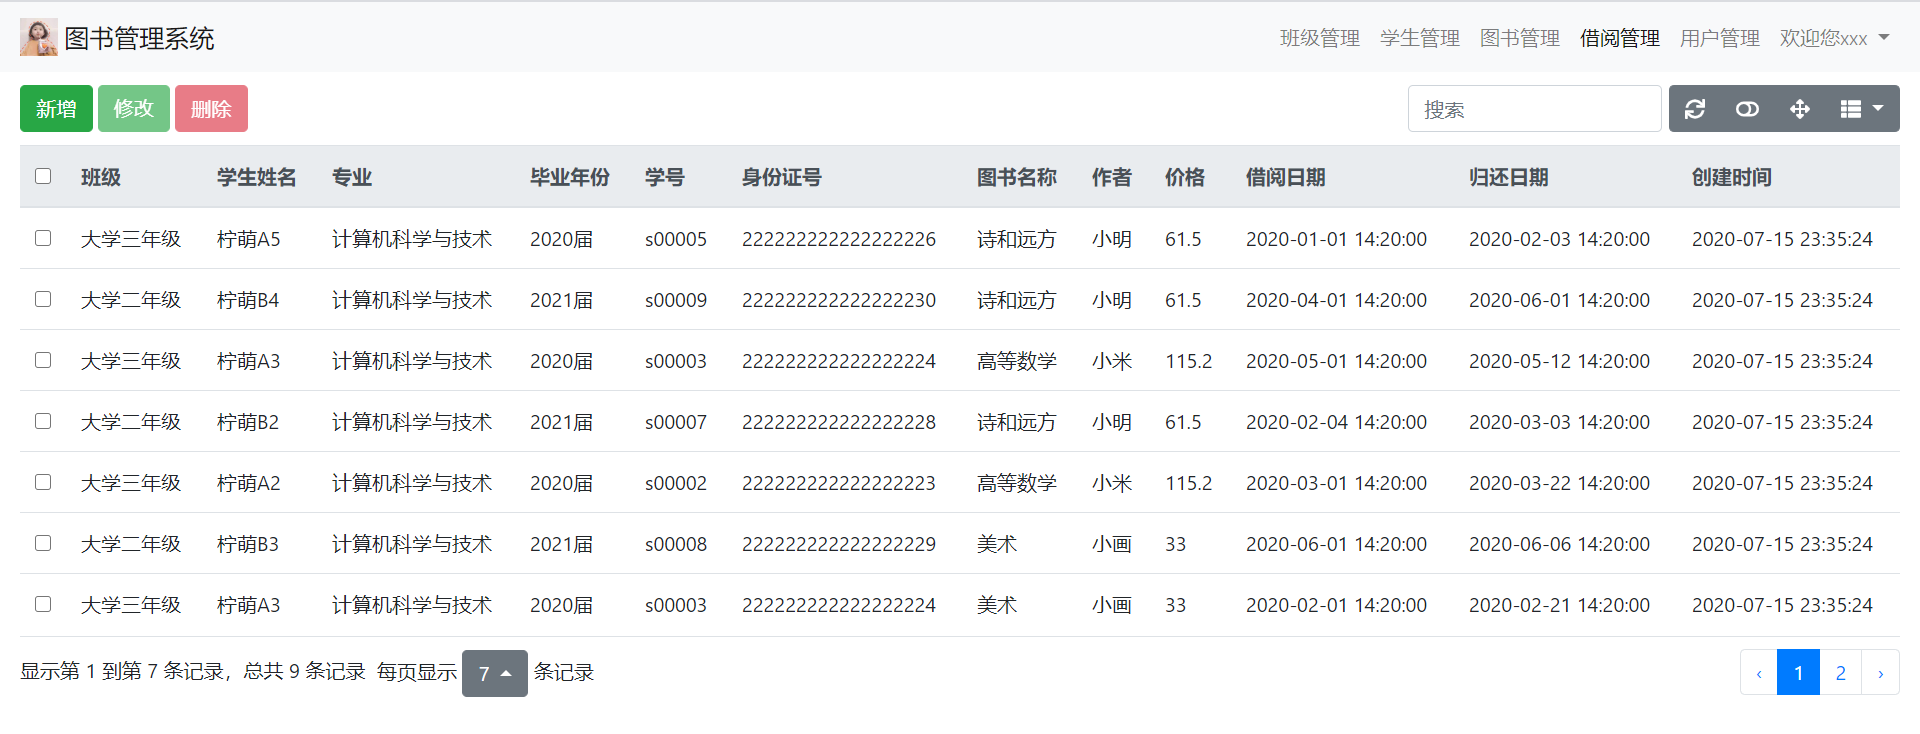Click the 图书管理系统 title link
Viewport: 1920px width, 734px height.
click(139, 38)
